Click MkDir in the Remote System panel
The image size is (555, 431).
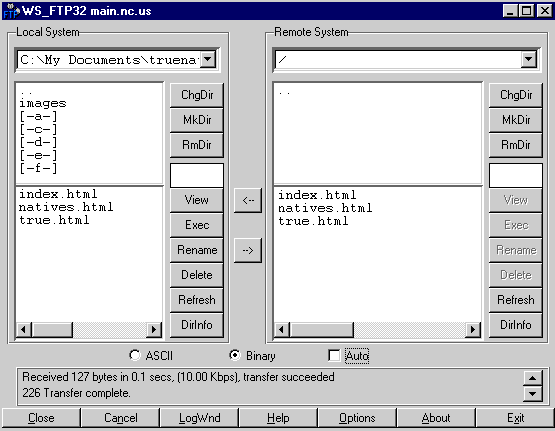pyautogui.click(x=516, y=120)
